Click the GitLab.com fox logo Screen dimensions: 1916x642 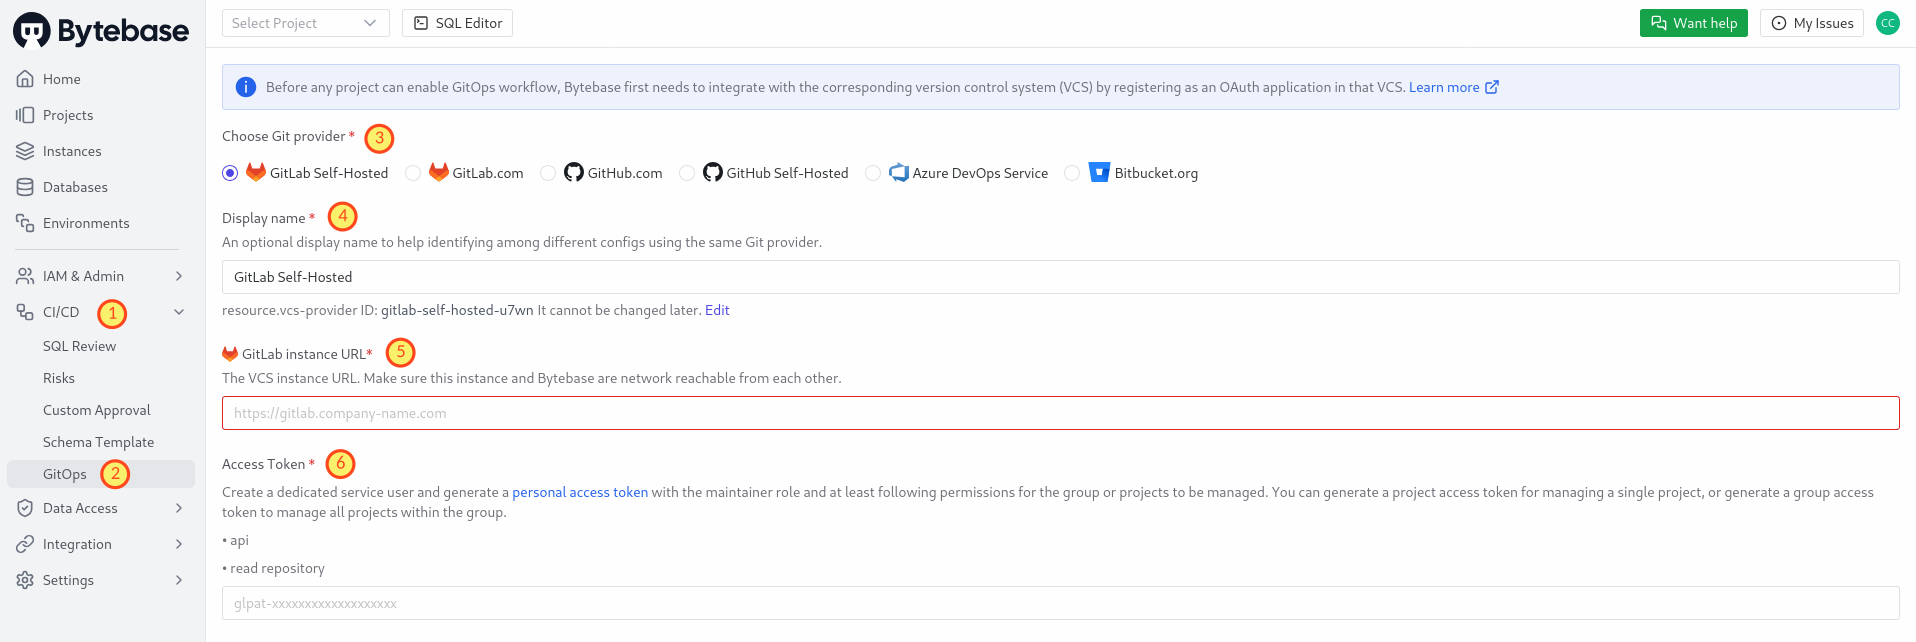[x=439, y=172]
